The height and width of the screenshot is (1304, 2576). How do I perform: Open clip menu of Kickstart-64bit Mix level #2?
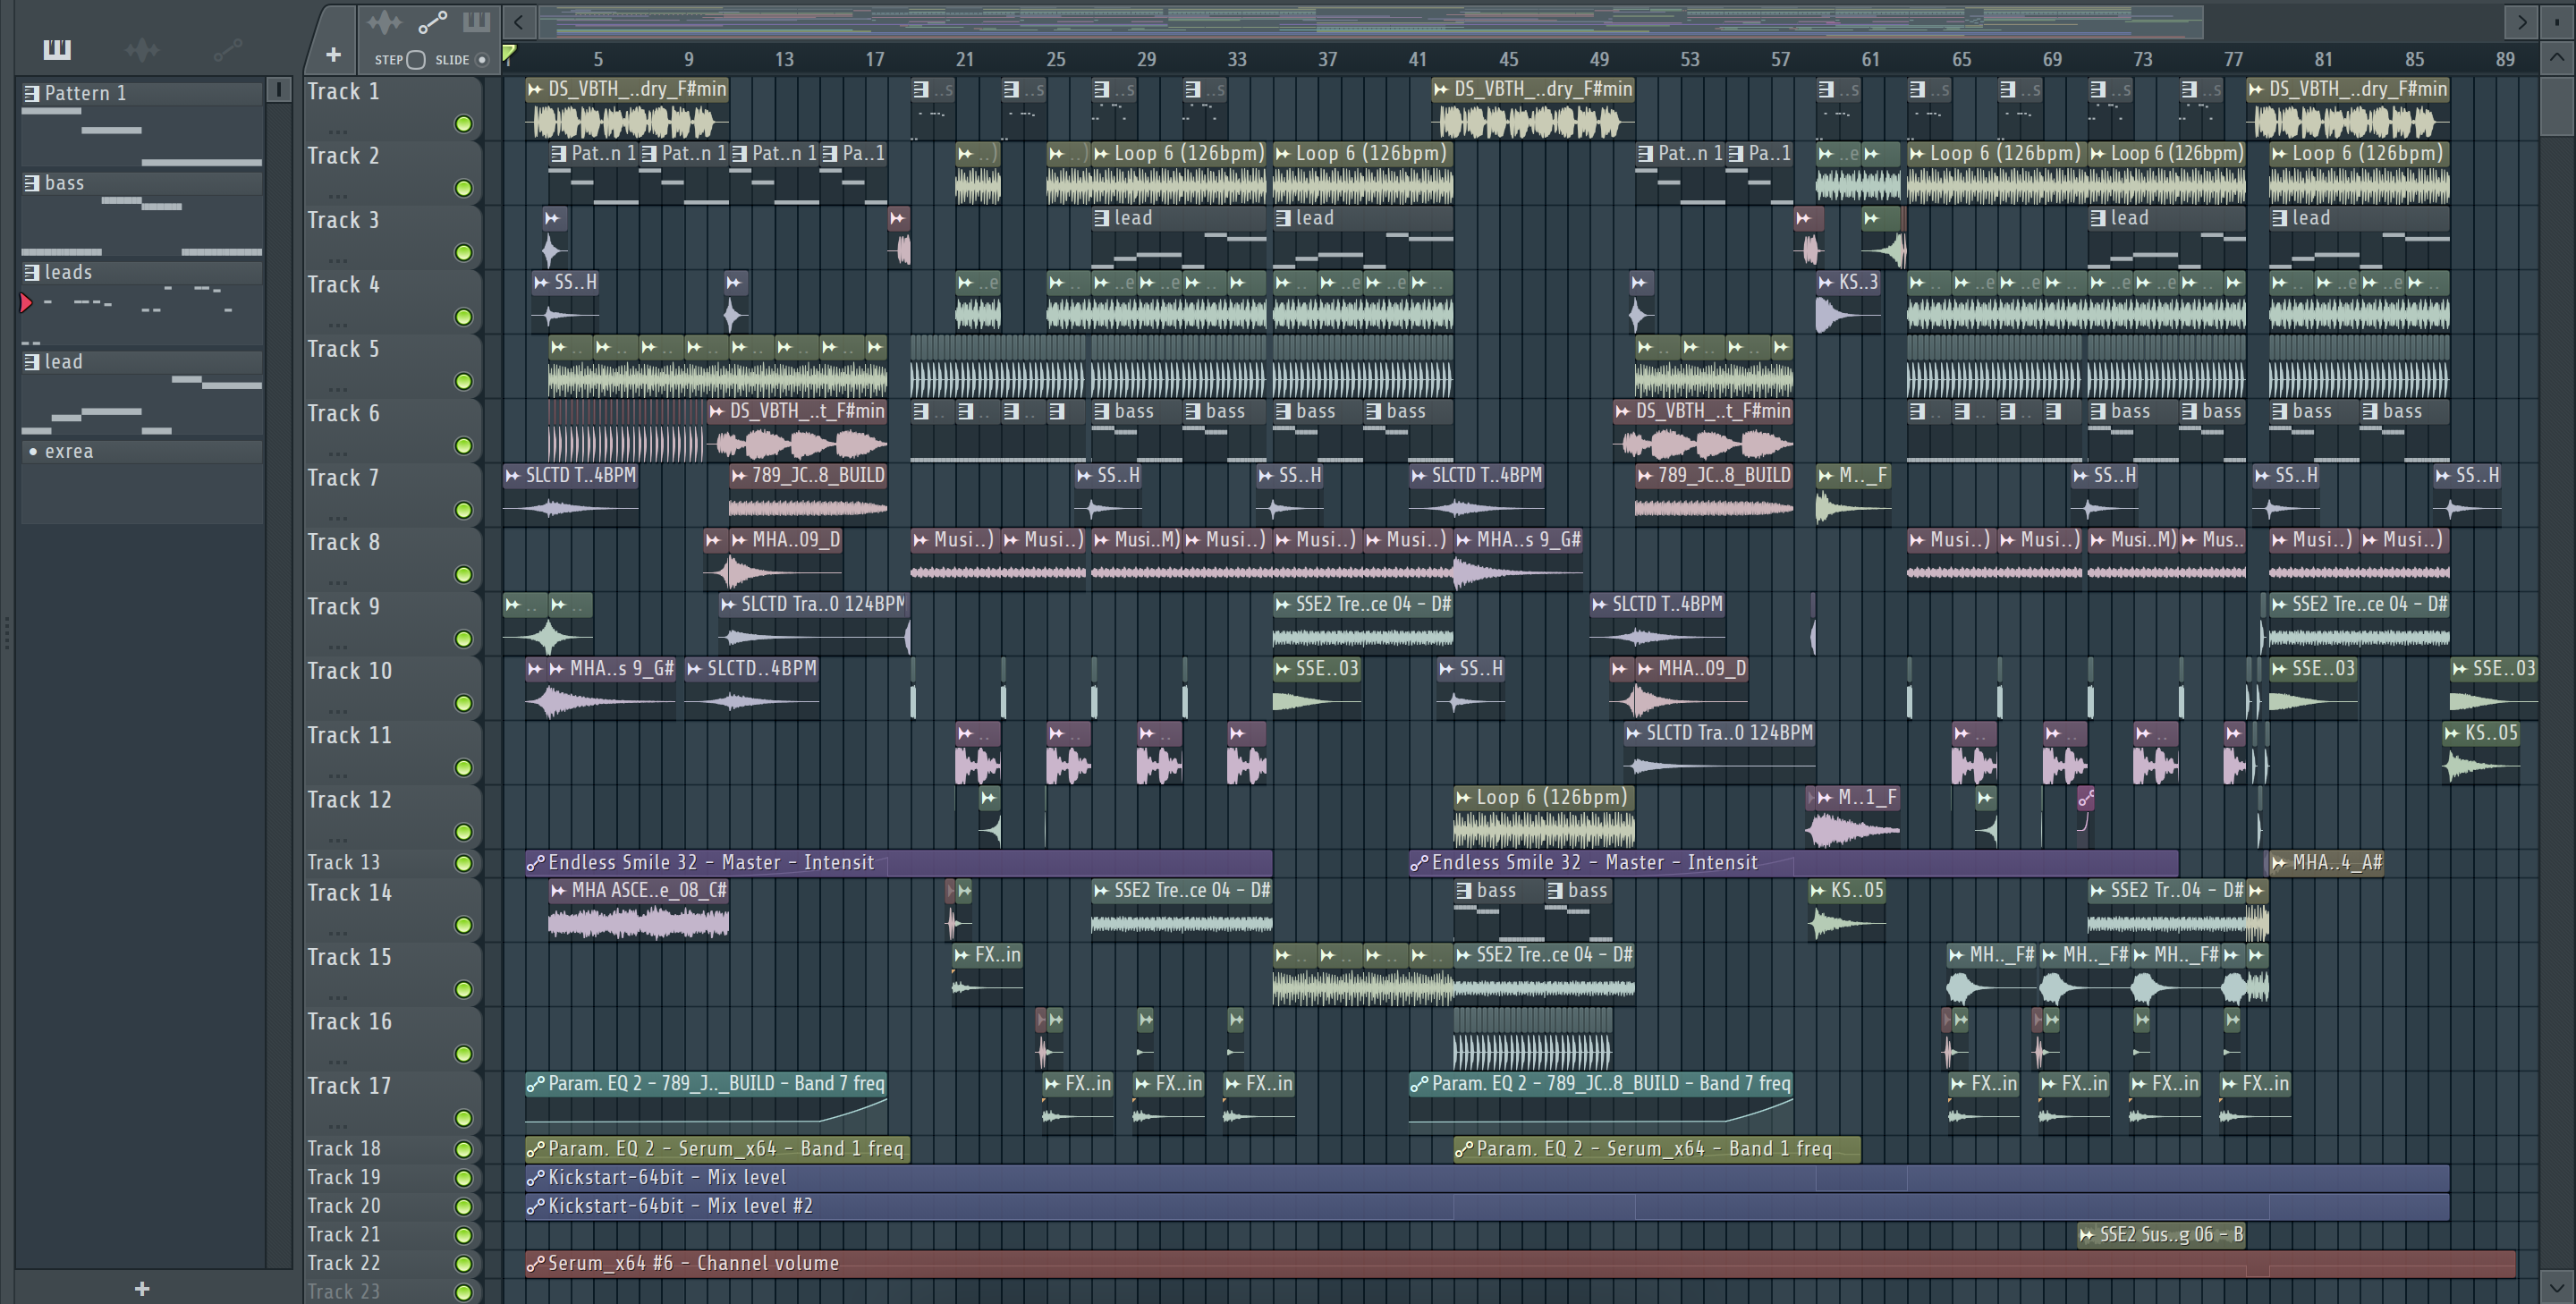pyautogui.click(x=536, y=1207)
